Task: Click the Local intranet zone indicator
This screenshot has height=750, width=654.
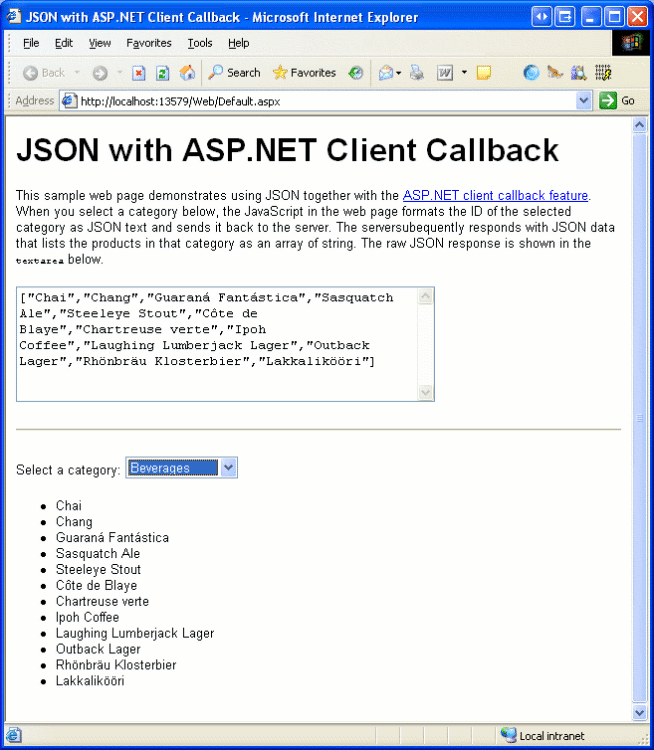Action: [x=543, y=736]
